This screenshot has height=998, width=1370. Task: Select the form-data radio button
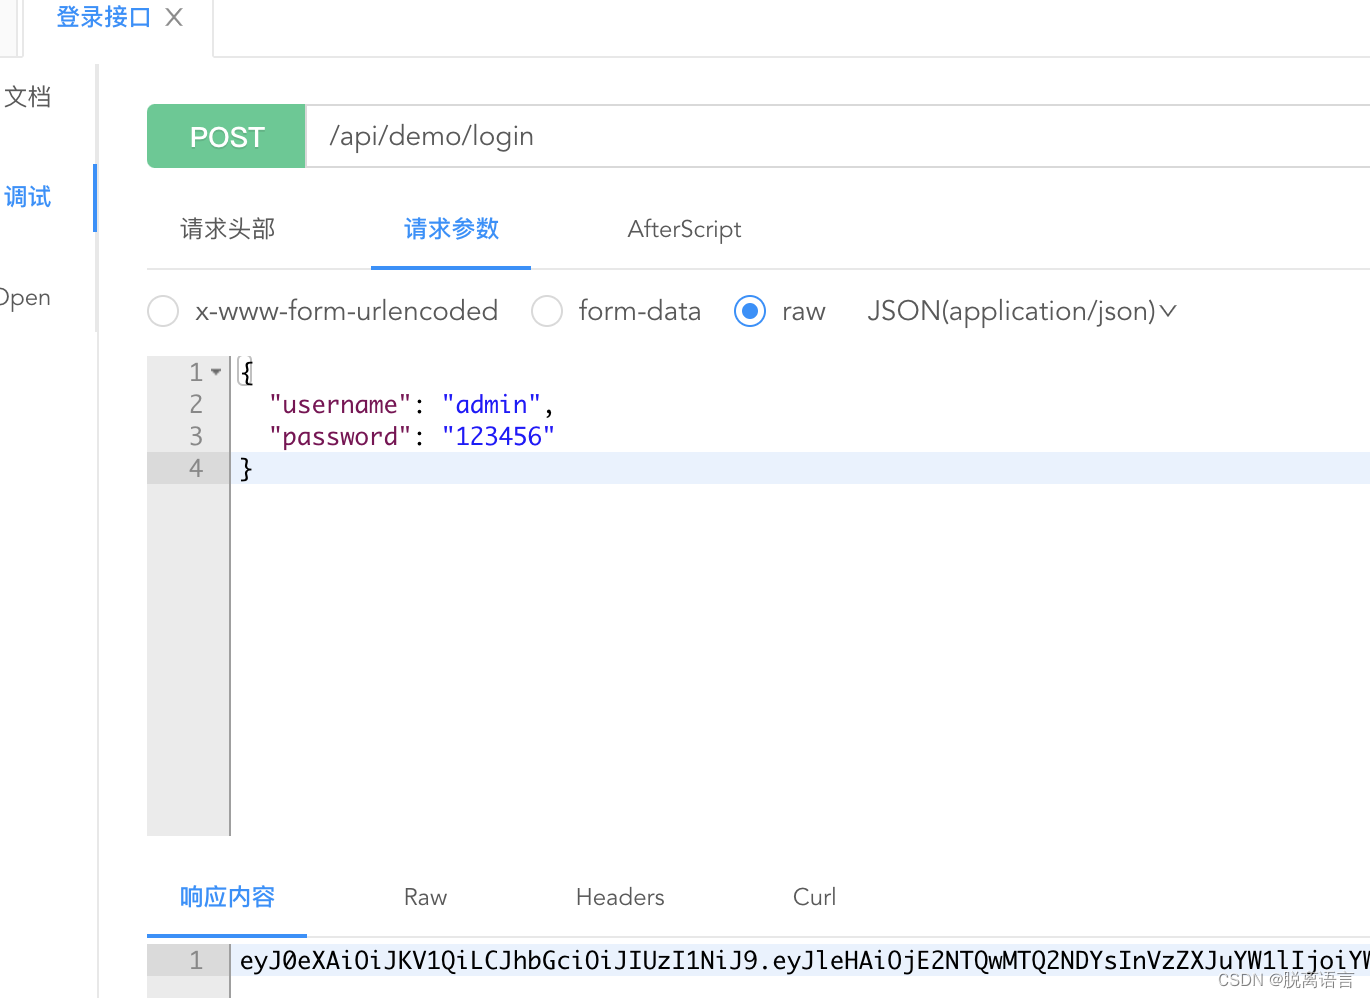[x=546, y=311]
